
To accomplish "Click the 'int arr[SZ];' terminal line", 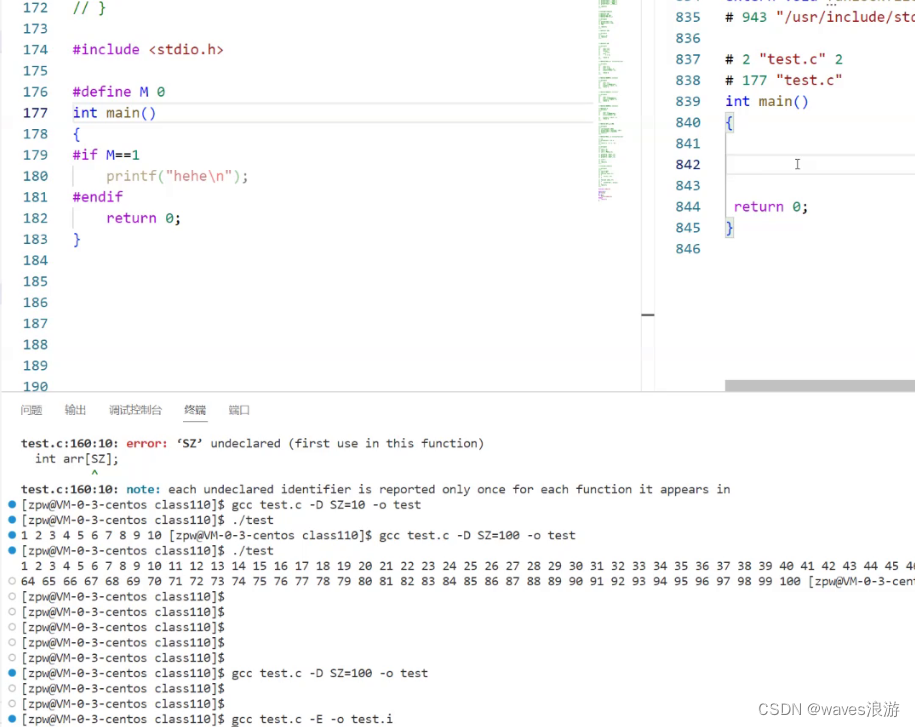I will (x=76, y=459).
